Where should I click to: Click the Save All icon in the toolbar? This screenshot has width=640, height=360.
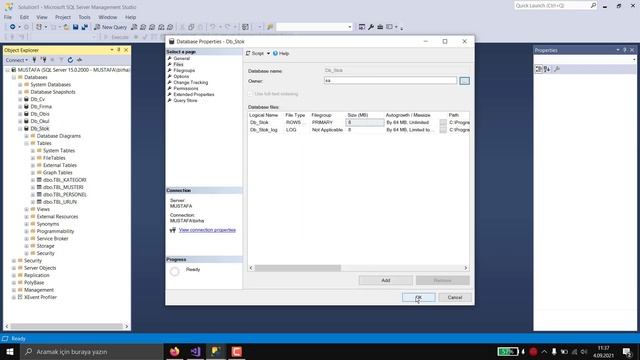[x=84, y=27]
